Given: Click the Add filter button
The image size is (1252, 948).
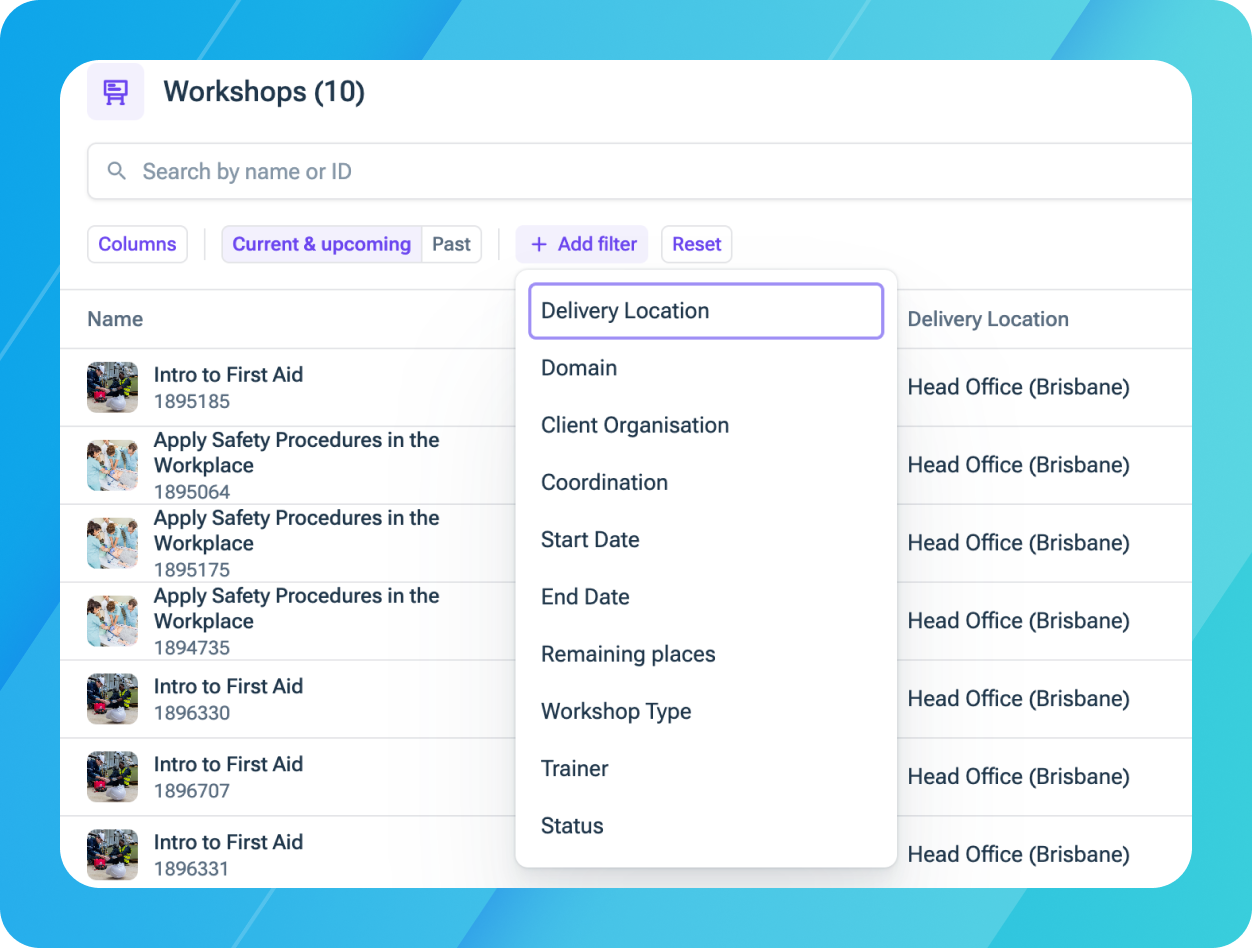Looking at the screenshot, I should (x=583, y=244).
